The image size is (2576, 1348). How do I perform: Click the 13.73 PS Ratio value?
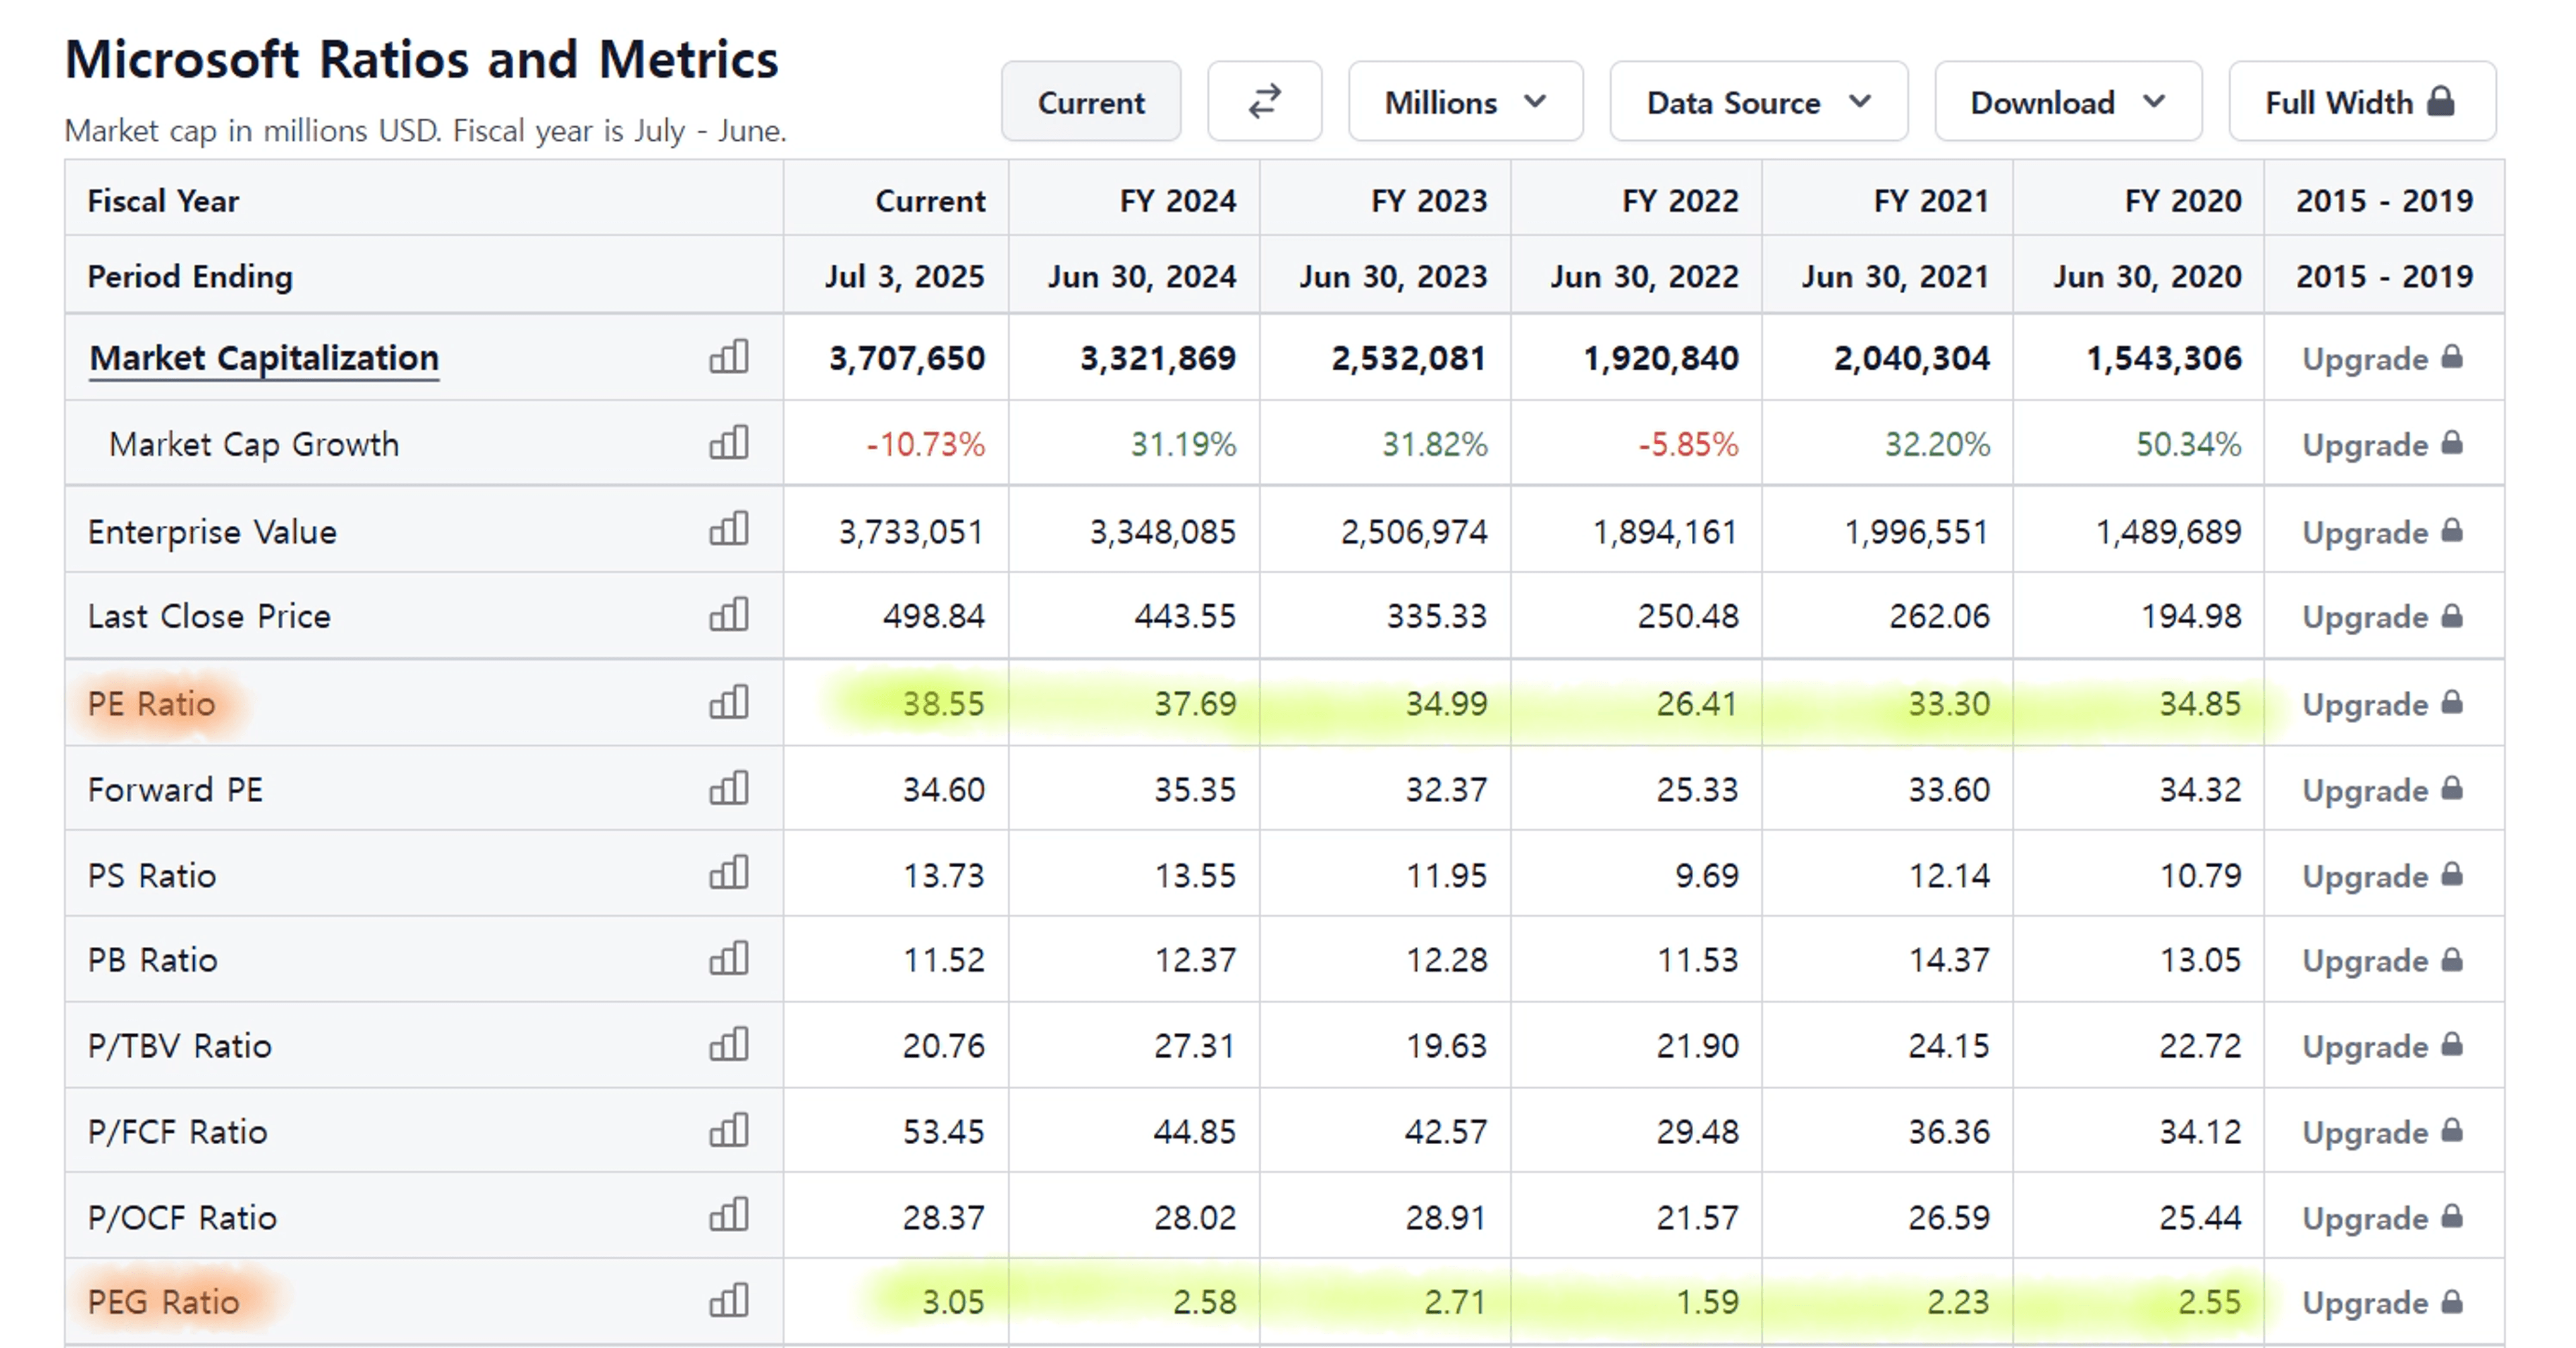944,876
